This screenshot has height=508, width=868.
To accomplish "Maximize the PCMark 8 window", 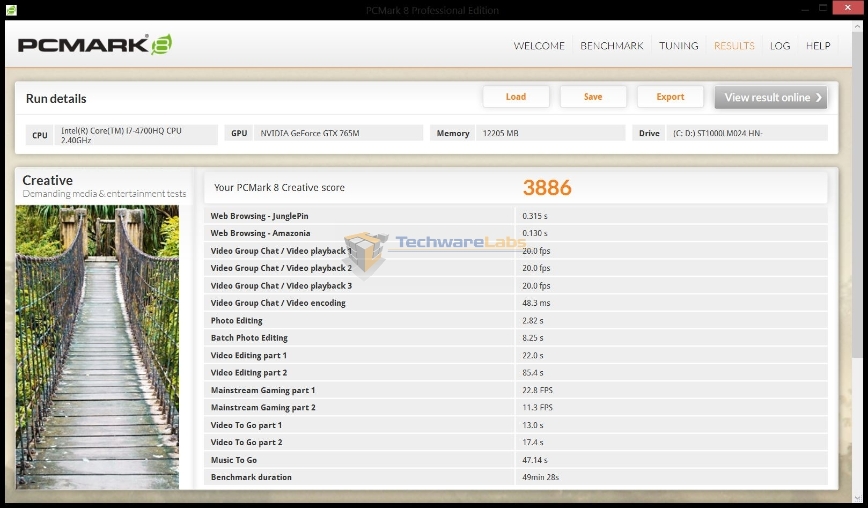I will (823, 8).
